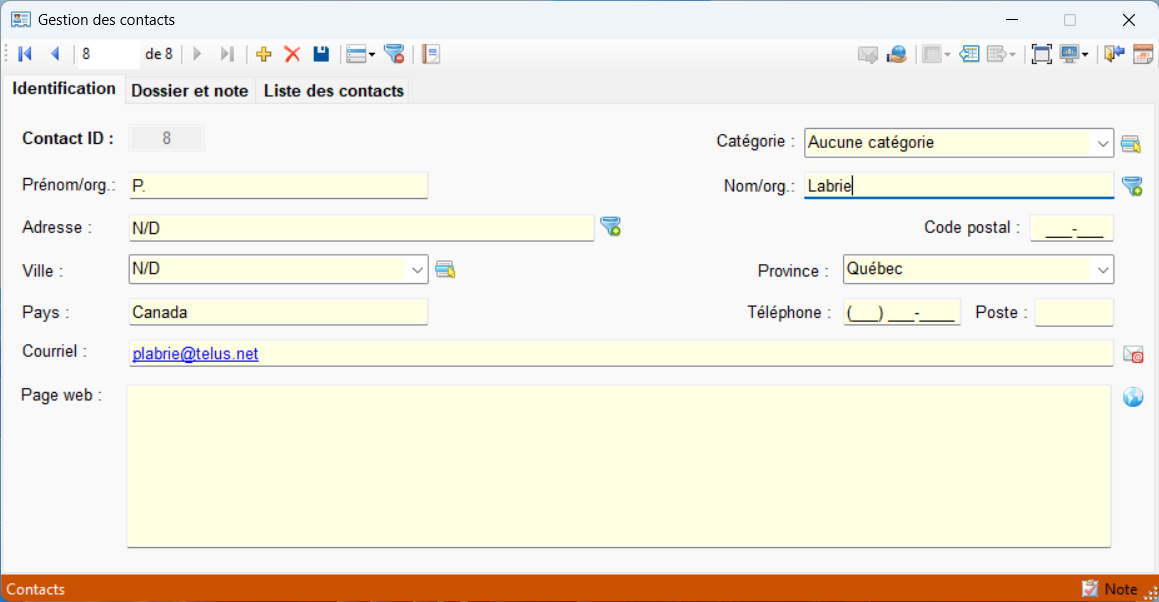The width and height of the screenshot is (1159, 602).
Task: Add a new contact with the plus icon
Action: coord(264,54)
